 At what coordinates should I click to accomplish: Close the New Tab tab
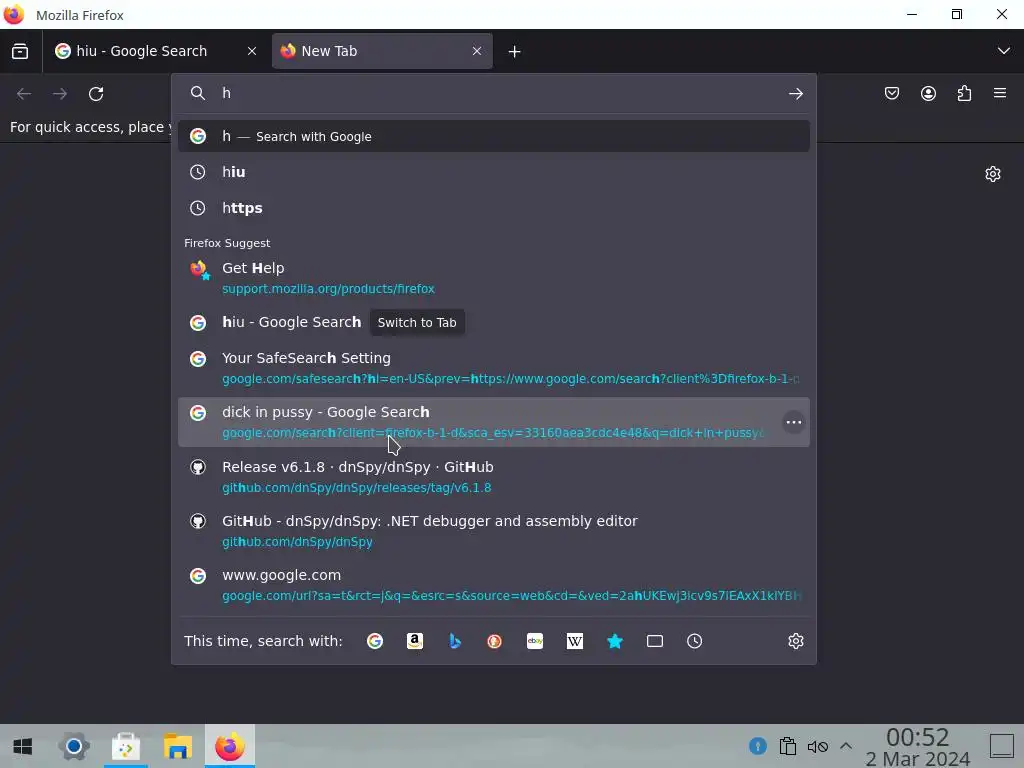point(477,51)
